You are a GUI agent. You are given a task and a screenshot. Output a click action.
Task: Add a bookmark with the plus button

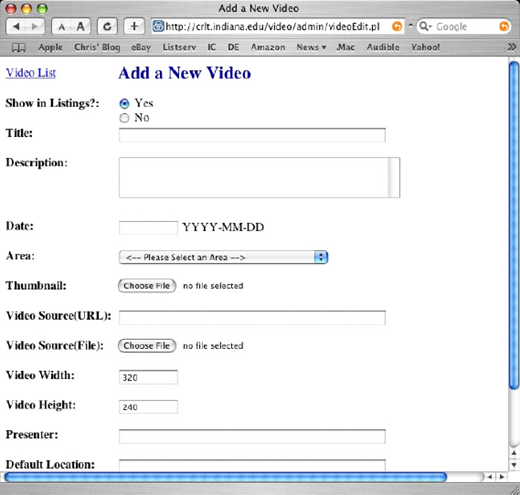pos(134,26)
